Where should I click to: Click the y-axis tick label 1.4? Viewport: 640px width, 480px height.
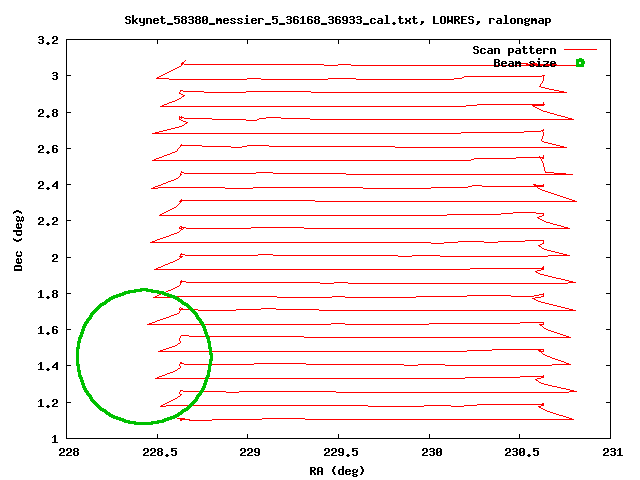(48, 366)
